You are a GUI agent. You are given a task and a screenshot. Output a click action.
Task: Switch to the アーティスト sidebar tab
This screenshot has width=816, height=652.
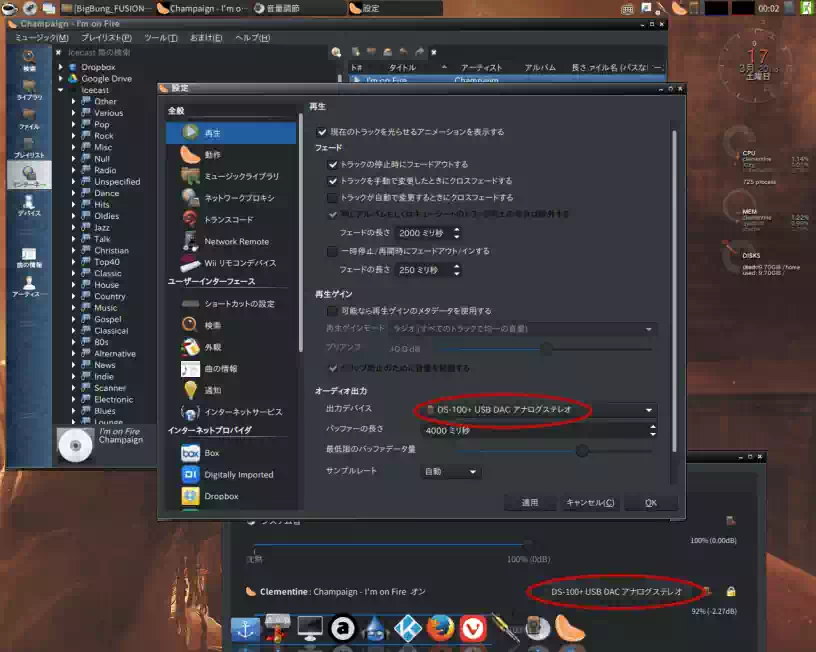click(29, 287)
